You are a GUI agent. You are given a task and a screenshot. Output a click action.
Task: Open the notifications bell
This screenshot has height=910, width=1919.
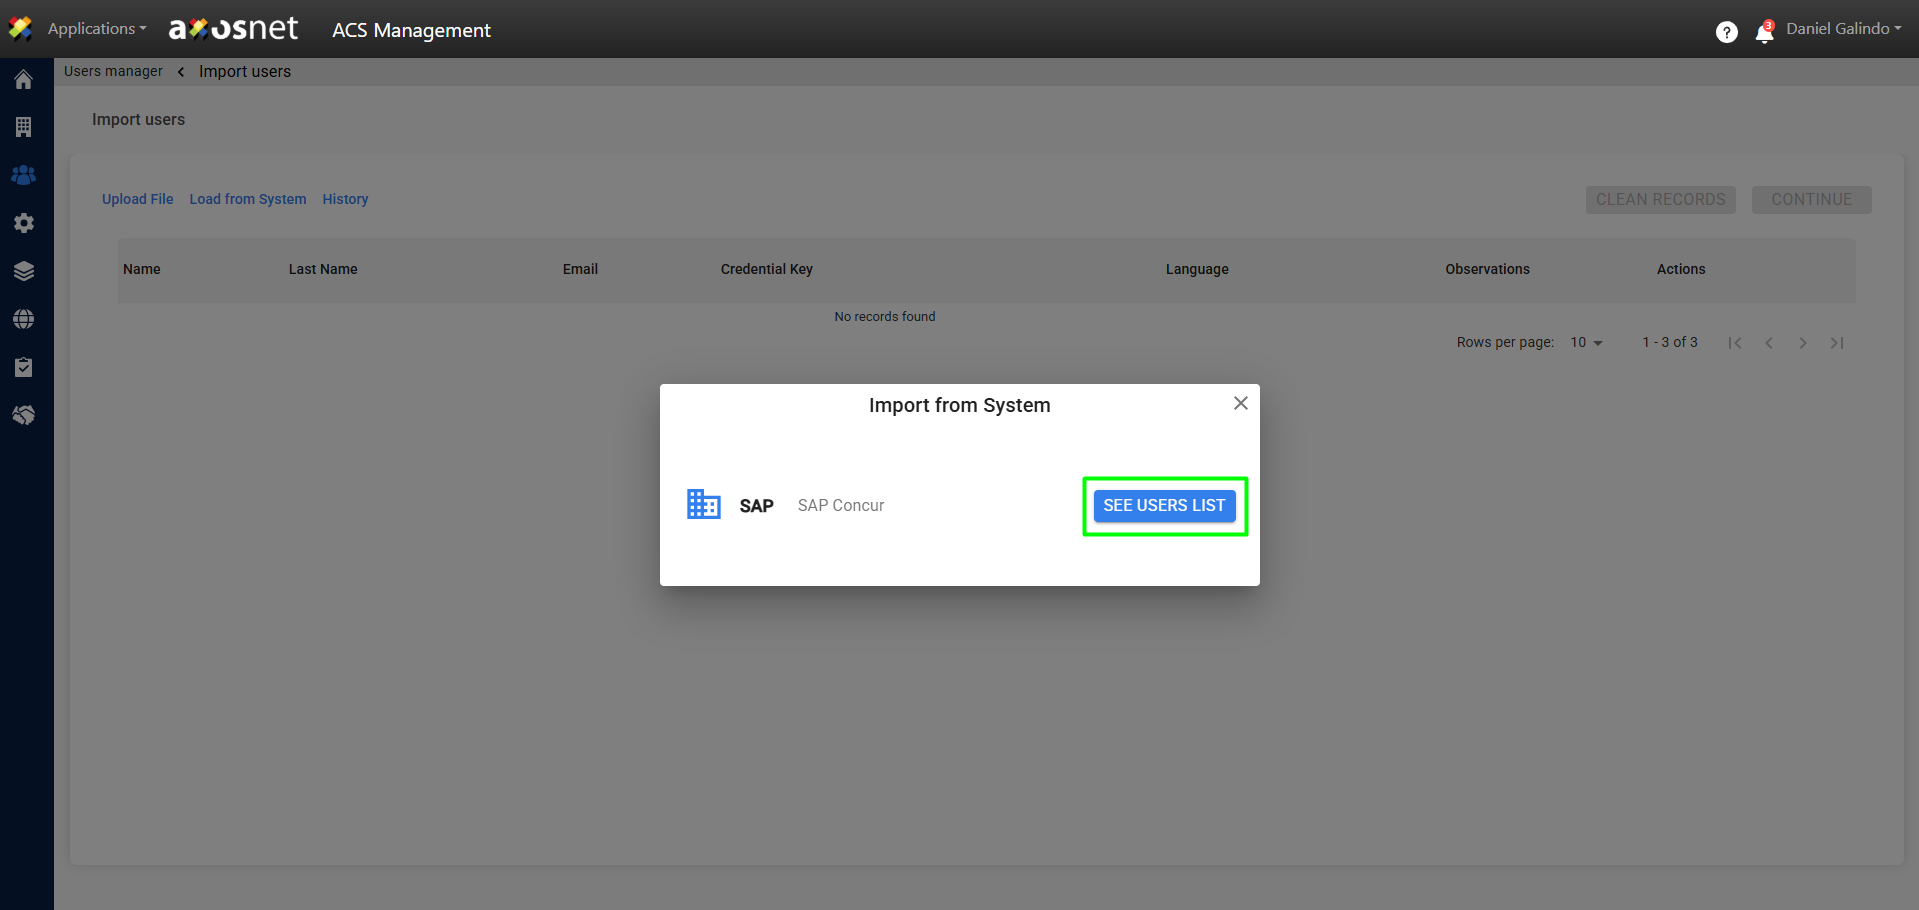pos(1764,33)
